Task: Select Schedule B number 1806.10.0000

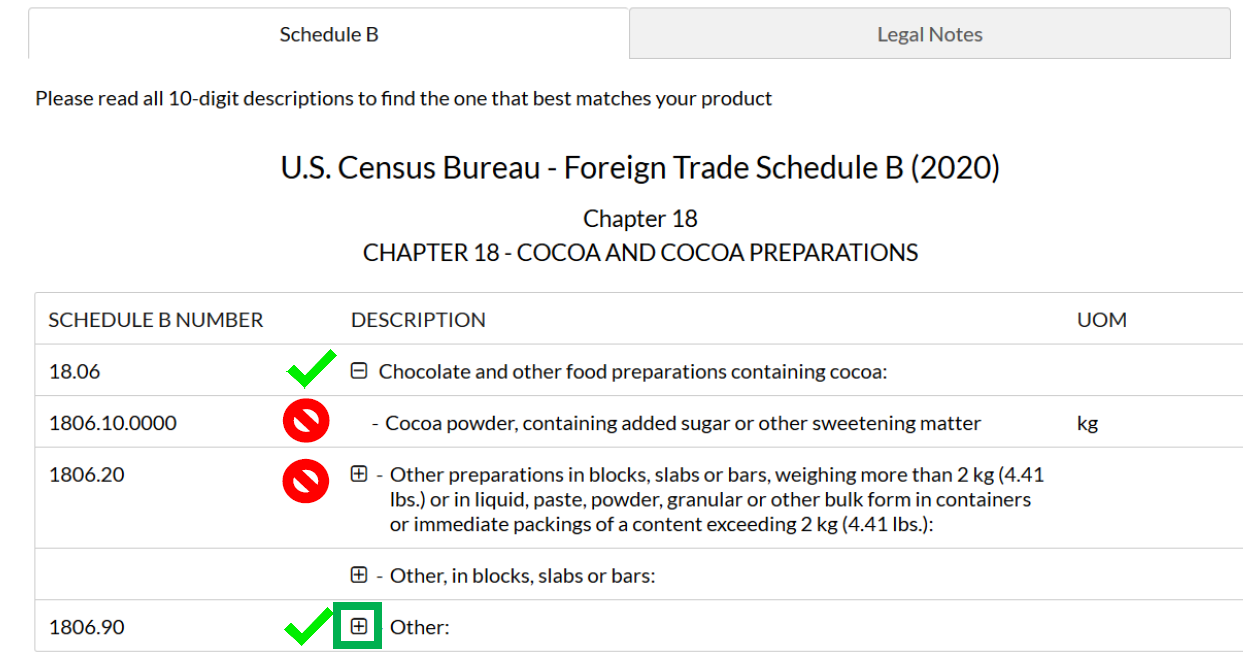Action: [113, 423]
